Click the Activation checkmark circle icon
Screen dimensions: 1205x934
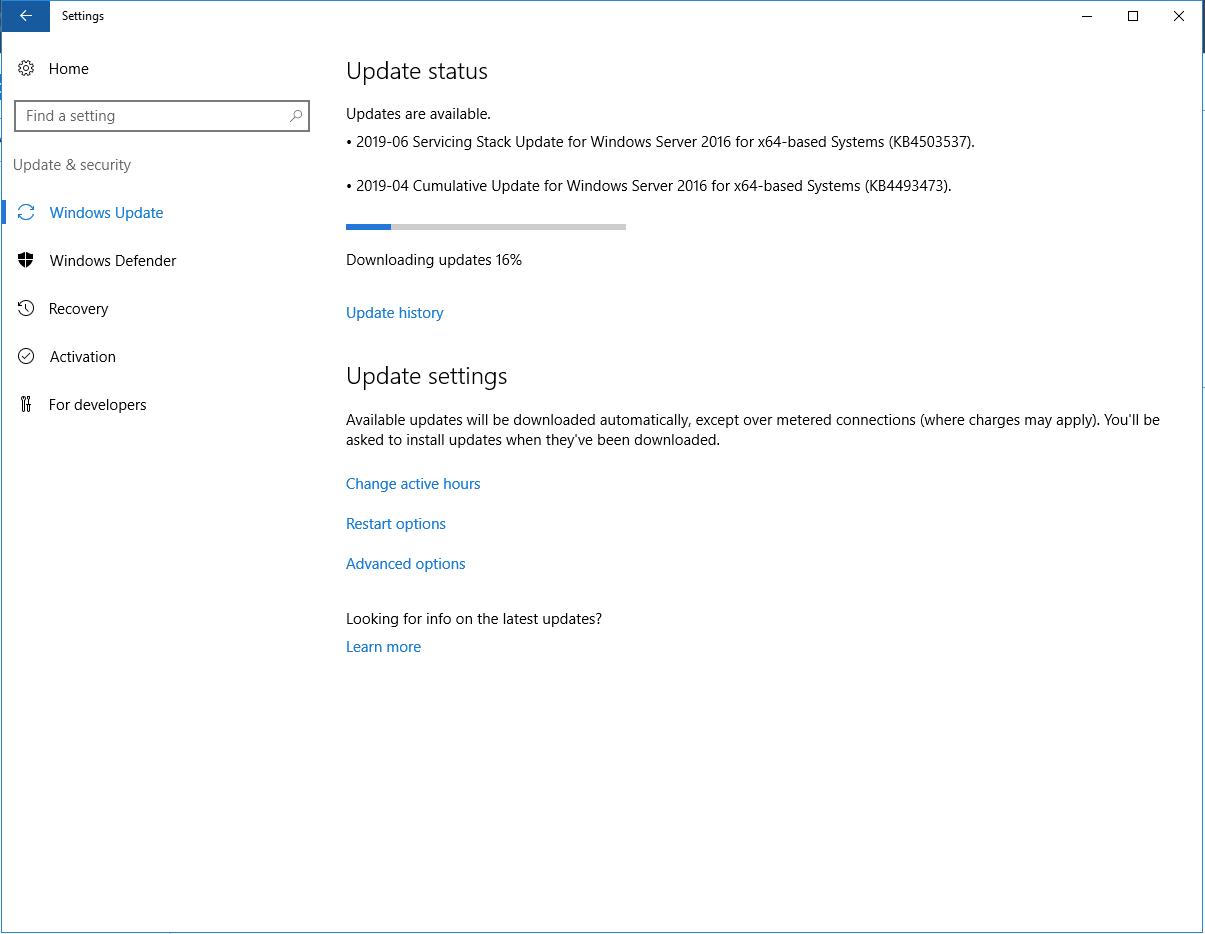(27, 357)
